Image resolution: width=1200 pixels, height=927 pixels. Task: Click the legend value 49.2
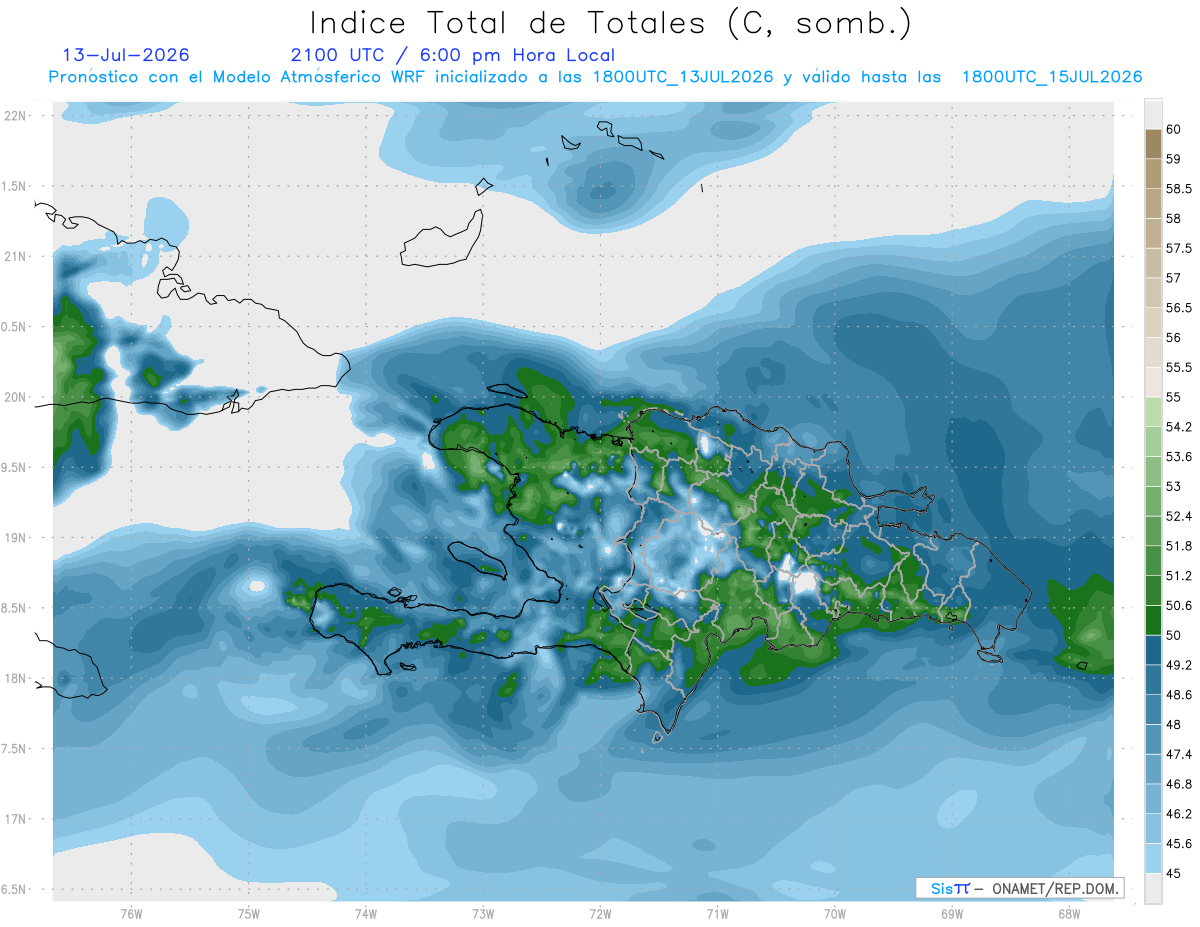pos(1178,665)
